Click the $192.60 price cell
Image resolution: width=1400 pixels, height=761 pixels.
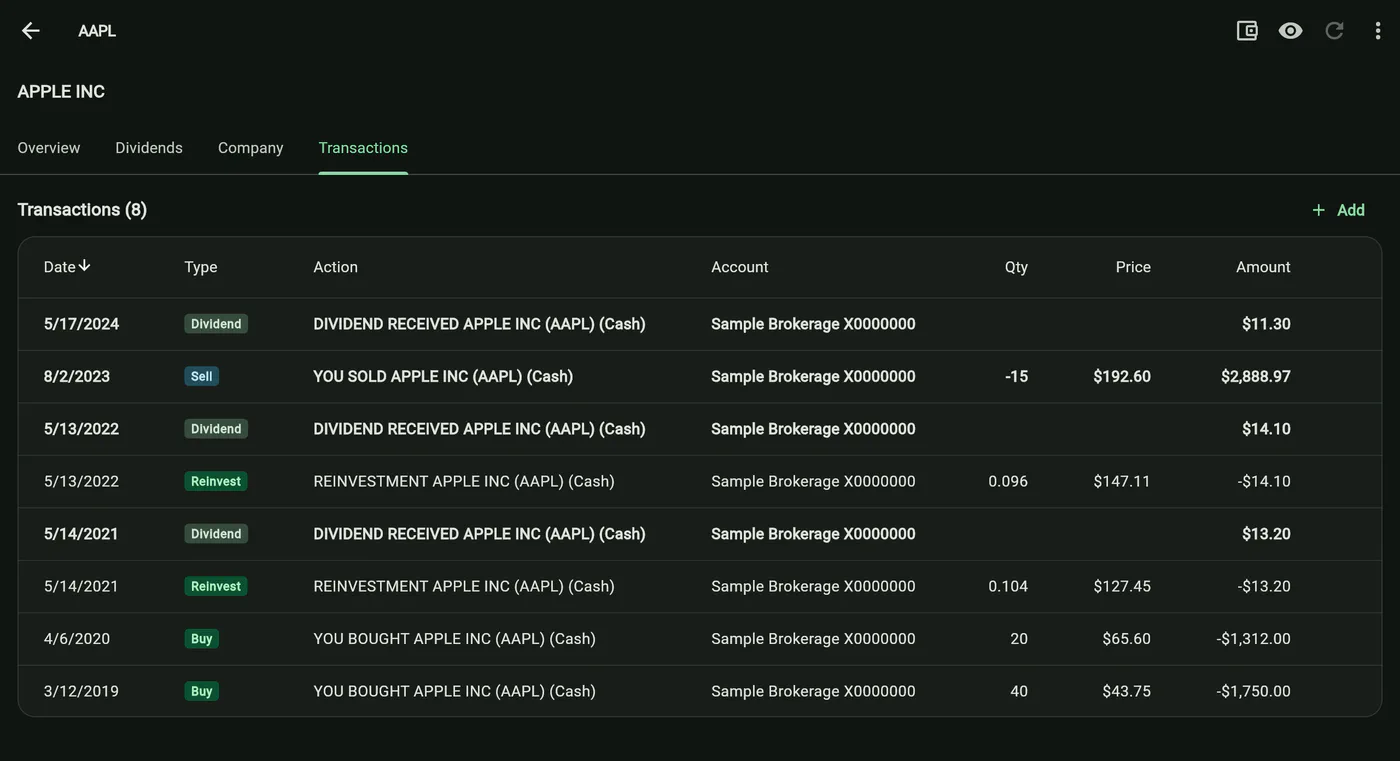pos(1122,377)
